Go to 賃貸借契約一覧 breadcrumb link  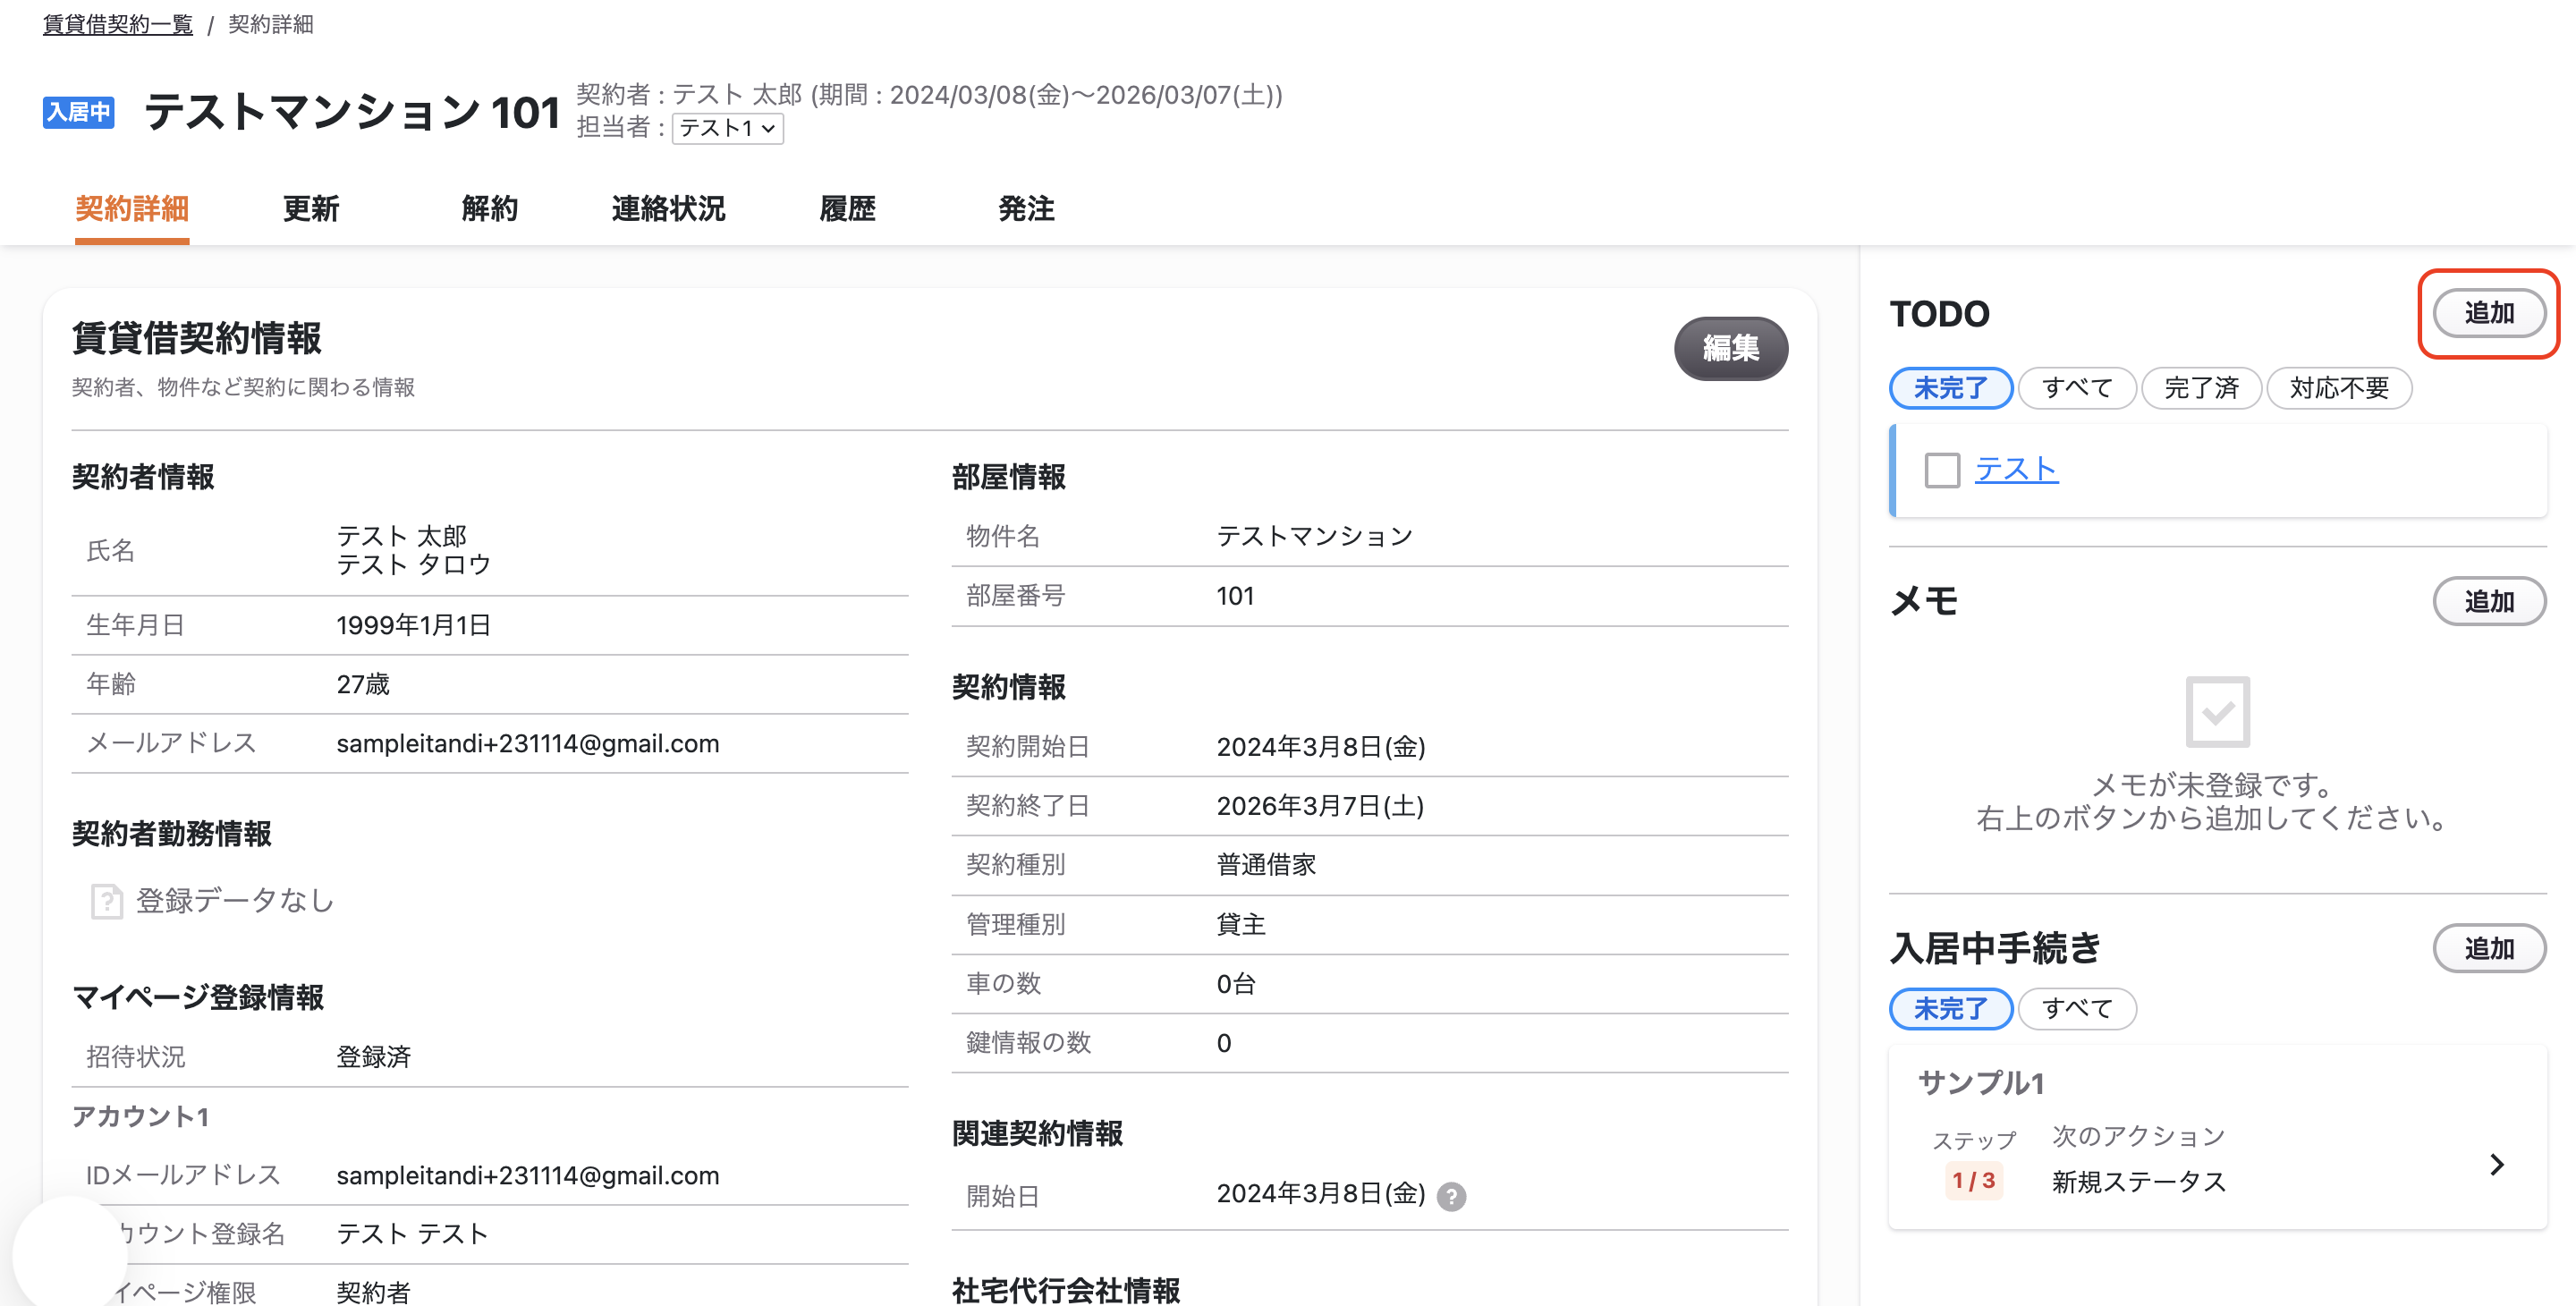tap(118, 24)
